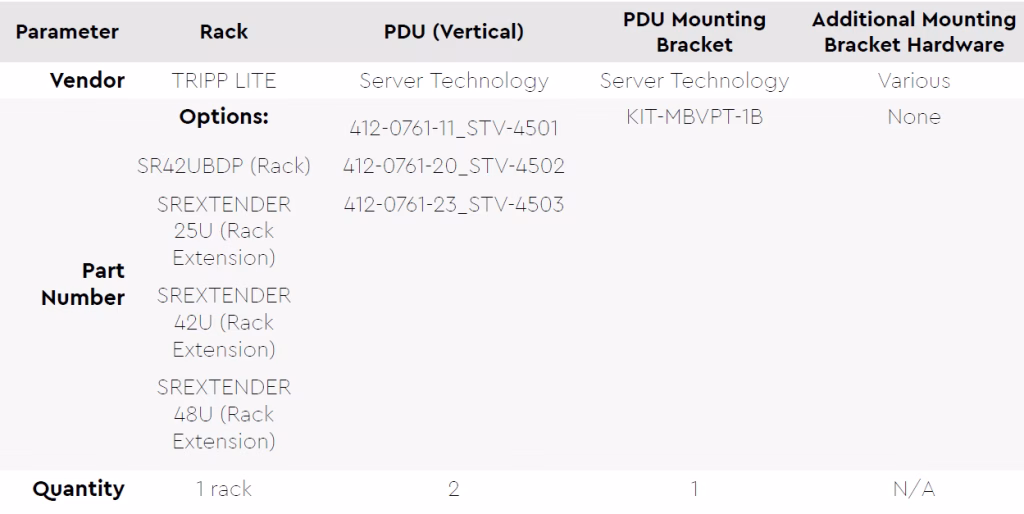Click SREXTENDER 25U rack extension entry
Image resolution: width=1024 pixels, height=514 pixels.
[224, 231]
